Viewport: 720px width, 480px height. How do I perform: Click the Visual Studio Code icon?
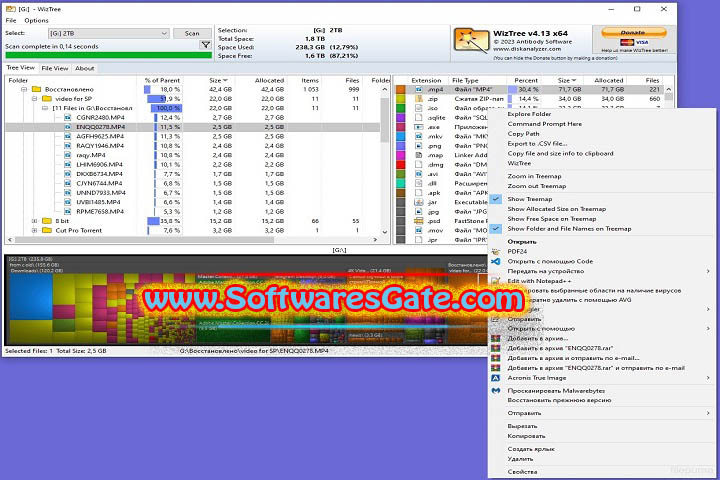coord(495,261)
